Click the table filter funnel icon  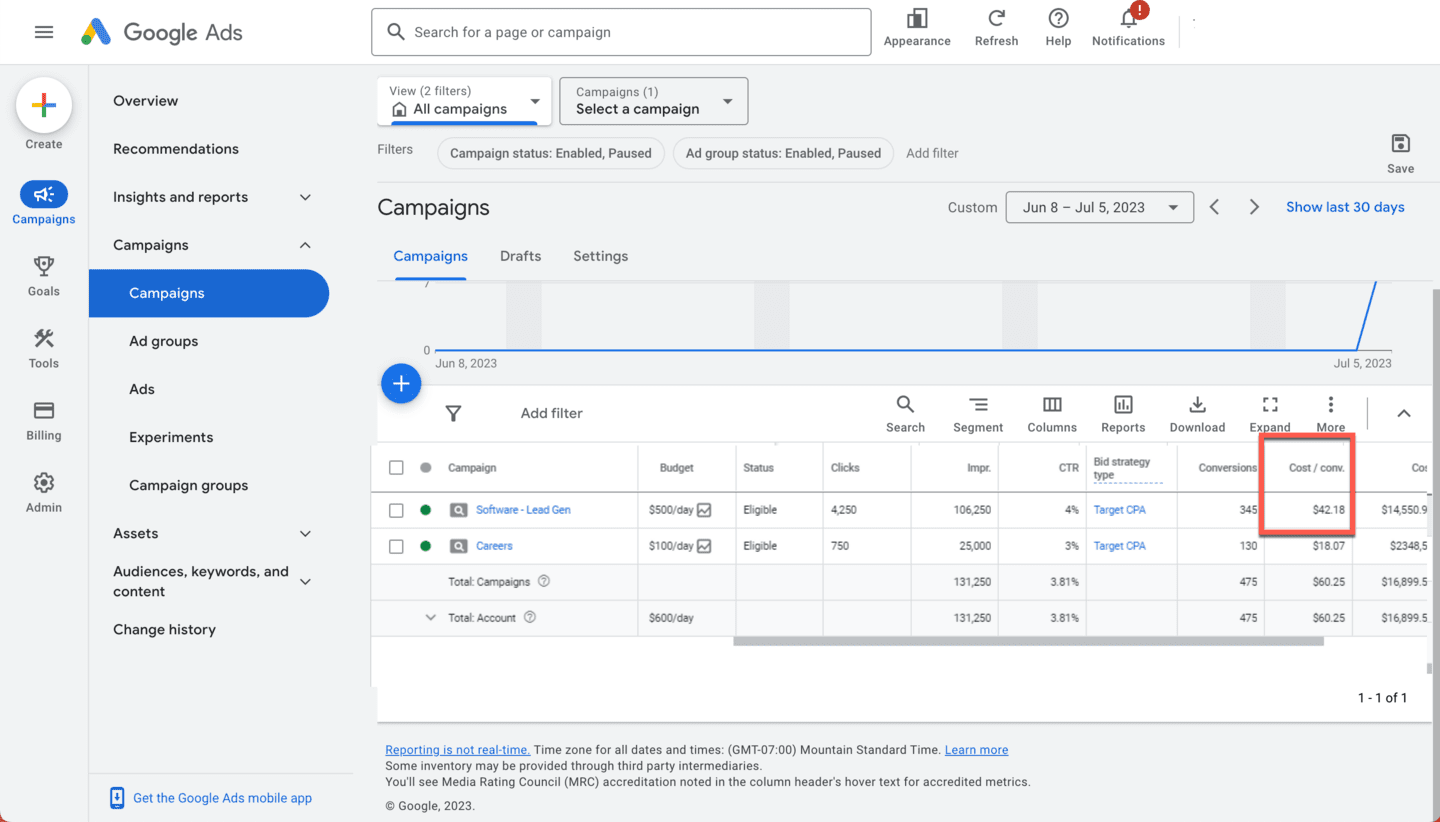coord(453,413)
